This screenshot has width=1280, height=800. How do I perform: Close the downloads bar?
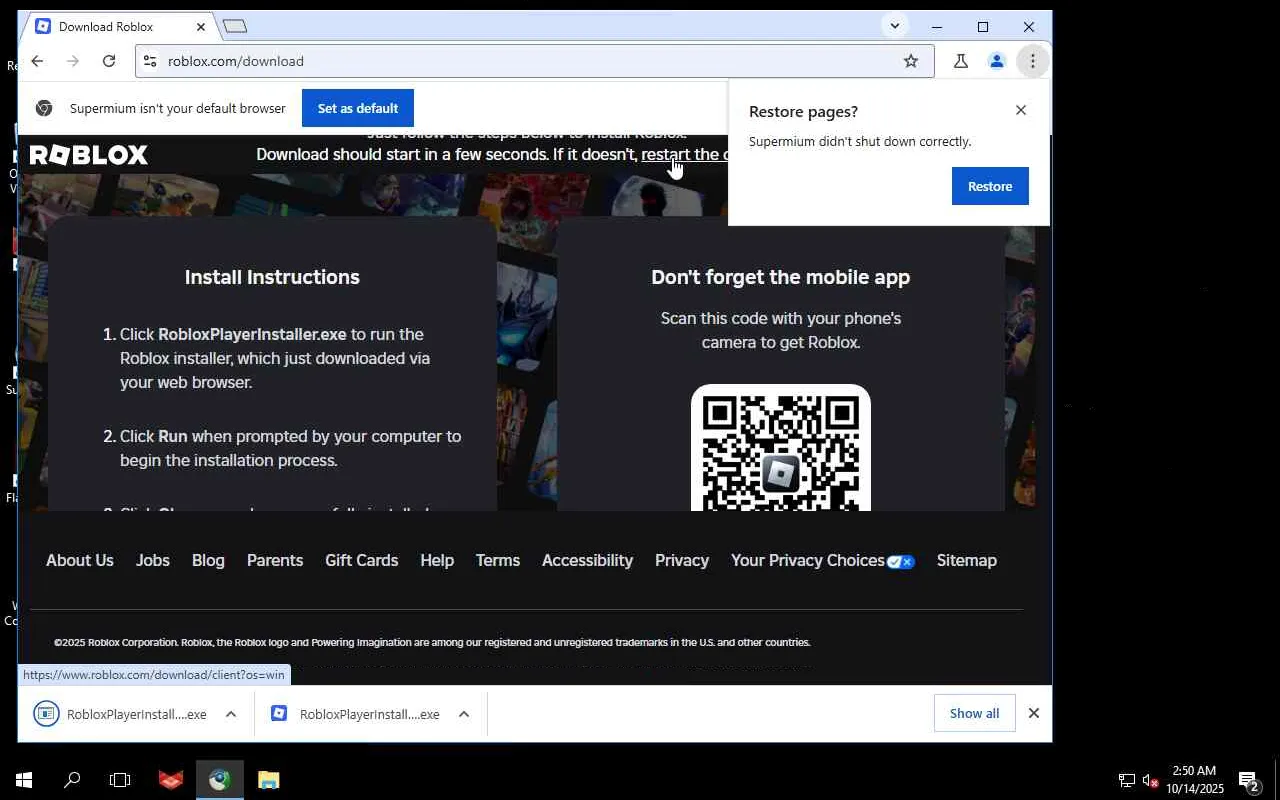click(x=1034, y=713)
